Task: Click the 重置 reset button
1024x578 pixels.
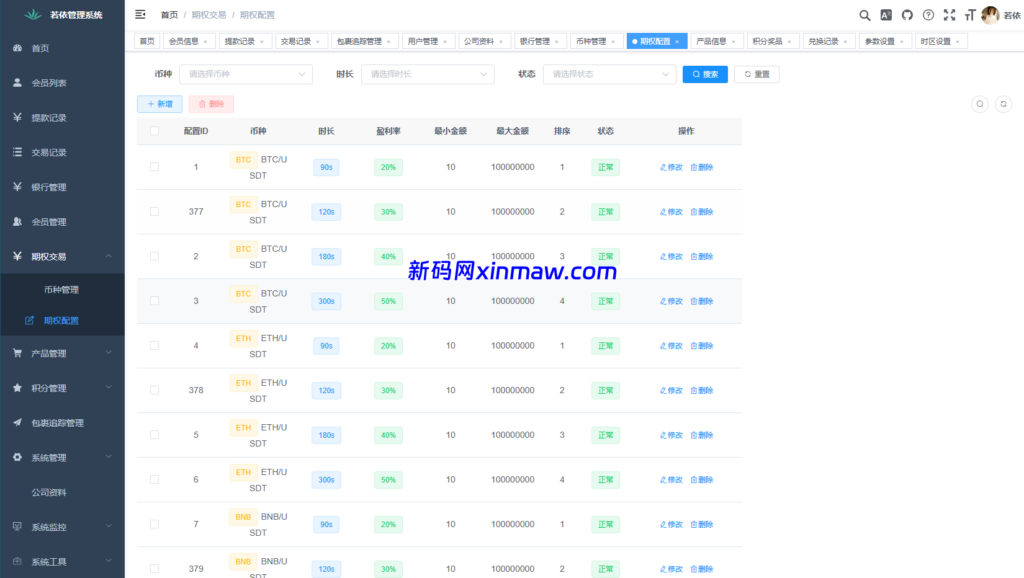Action: tap(757, 74)
